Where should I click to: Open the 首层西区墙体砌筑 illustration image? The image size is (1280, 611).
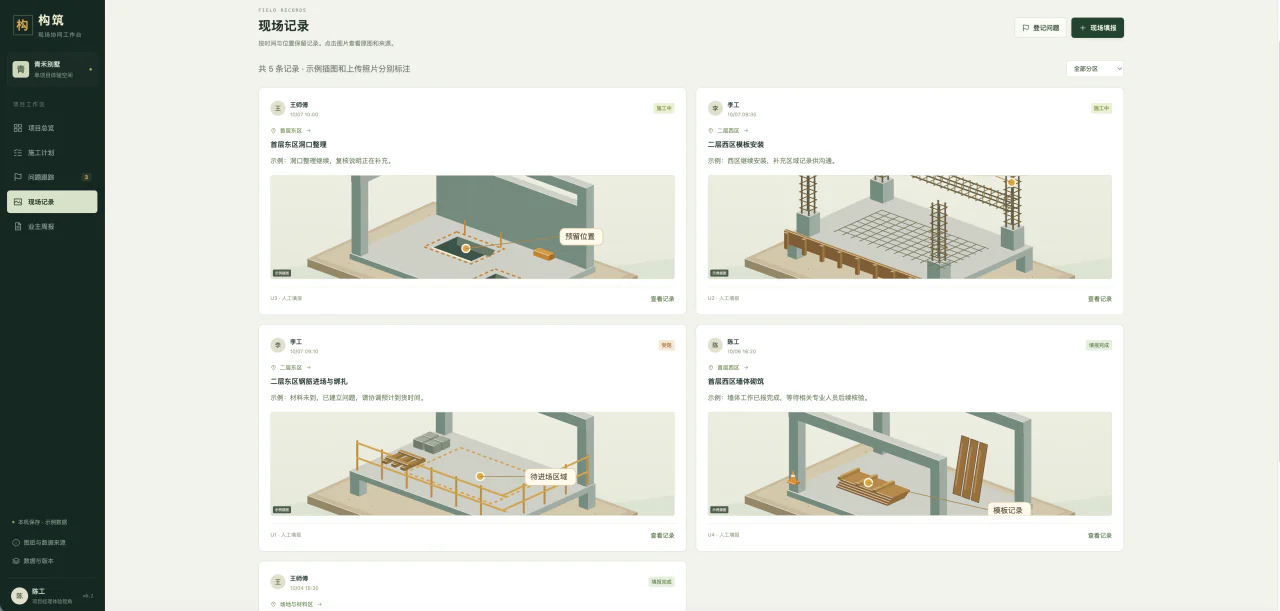pyautogui.click(x=910, y=464)
